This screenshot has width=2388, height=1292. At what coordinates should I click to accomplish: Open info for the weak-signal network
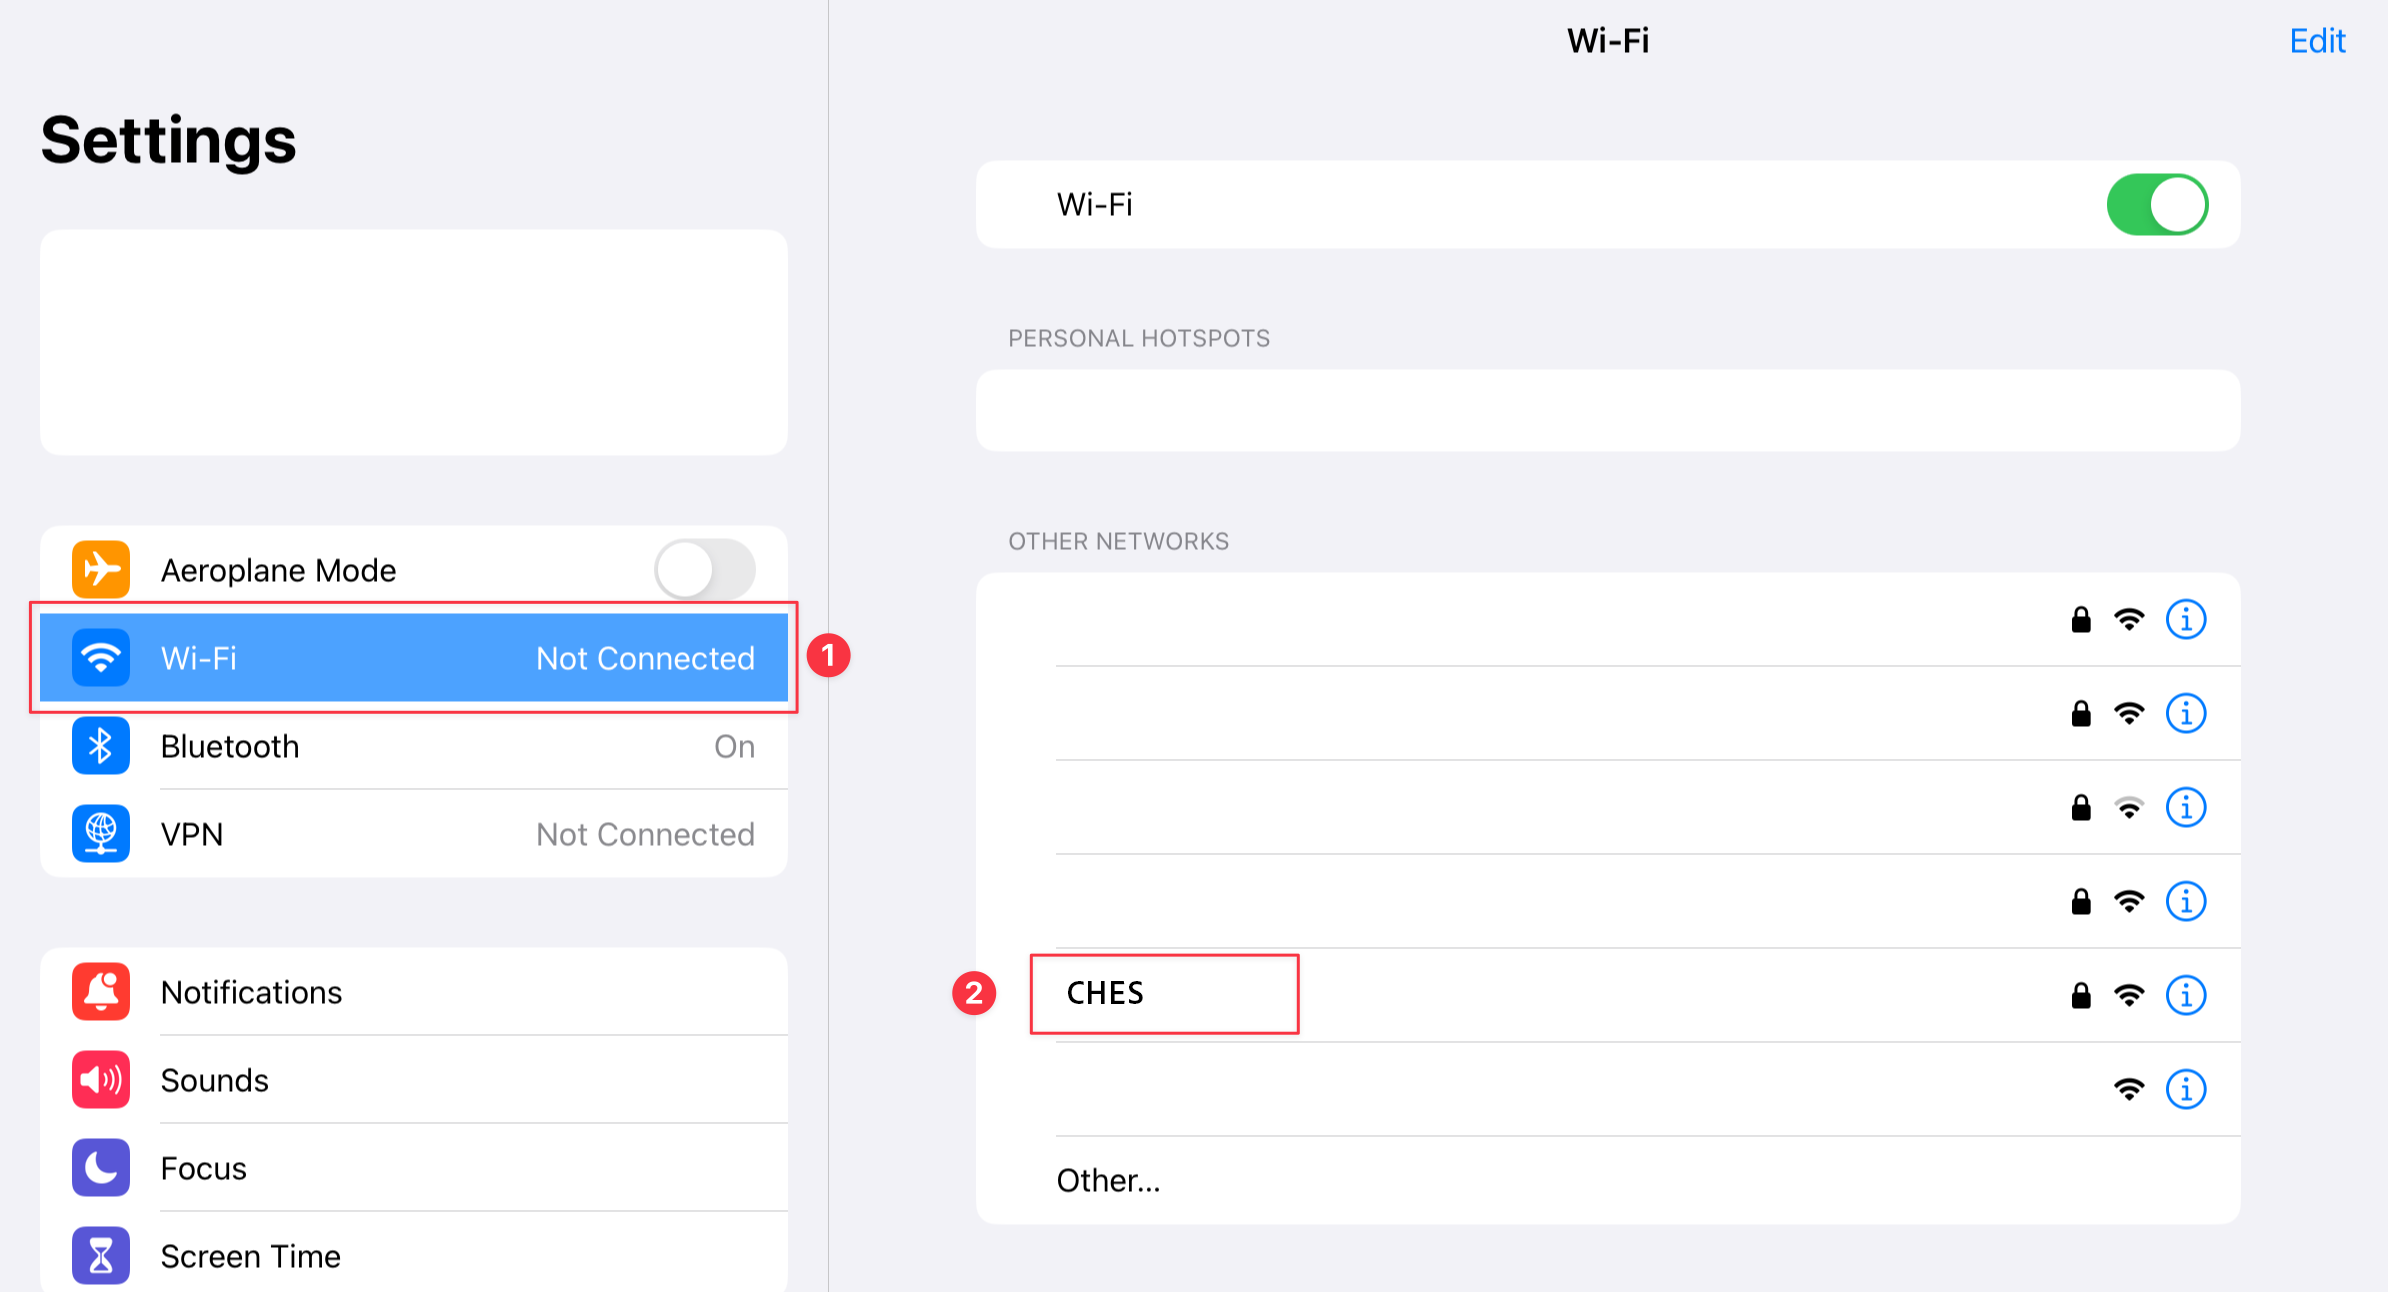point(2185,807)
